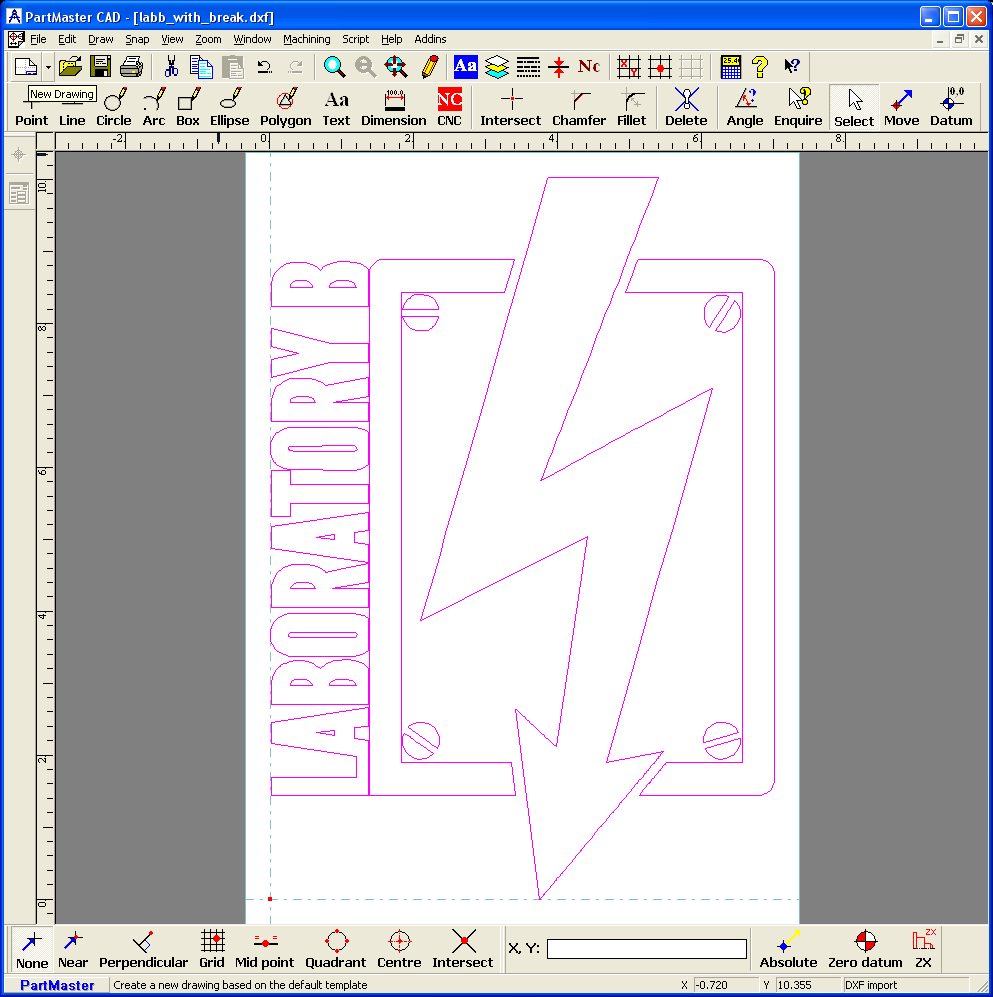Select the Move tool
Viewport: 993px width, 997px height.
tap(901, 107)
